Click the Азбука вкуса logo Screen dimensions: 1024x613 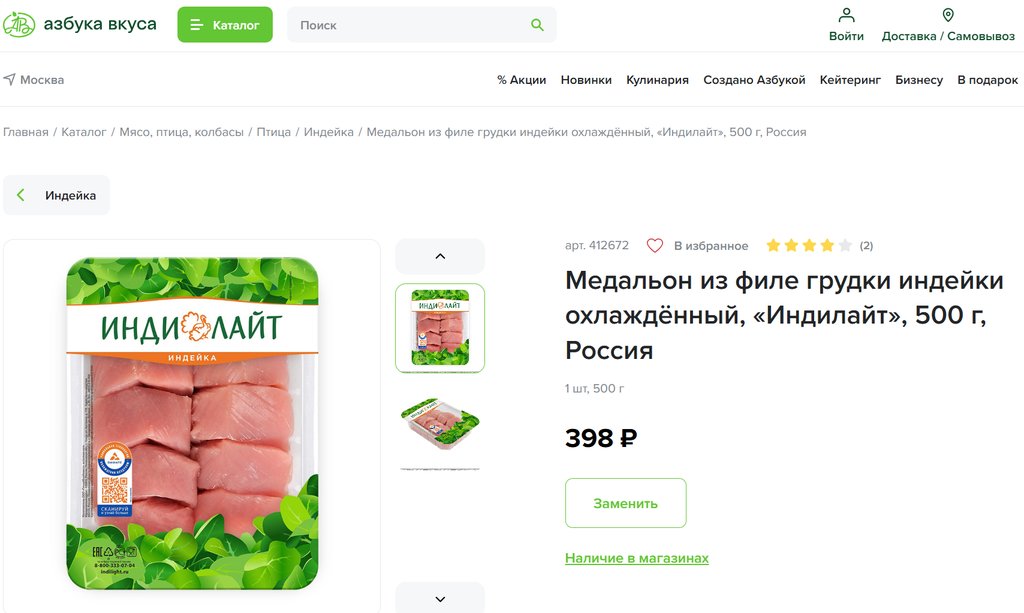coord(80,24)
